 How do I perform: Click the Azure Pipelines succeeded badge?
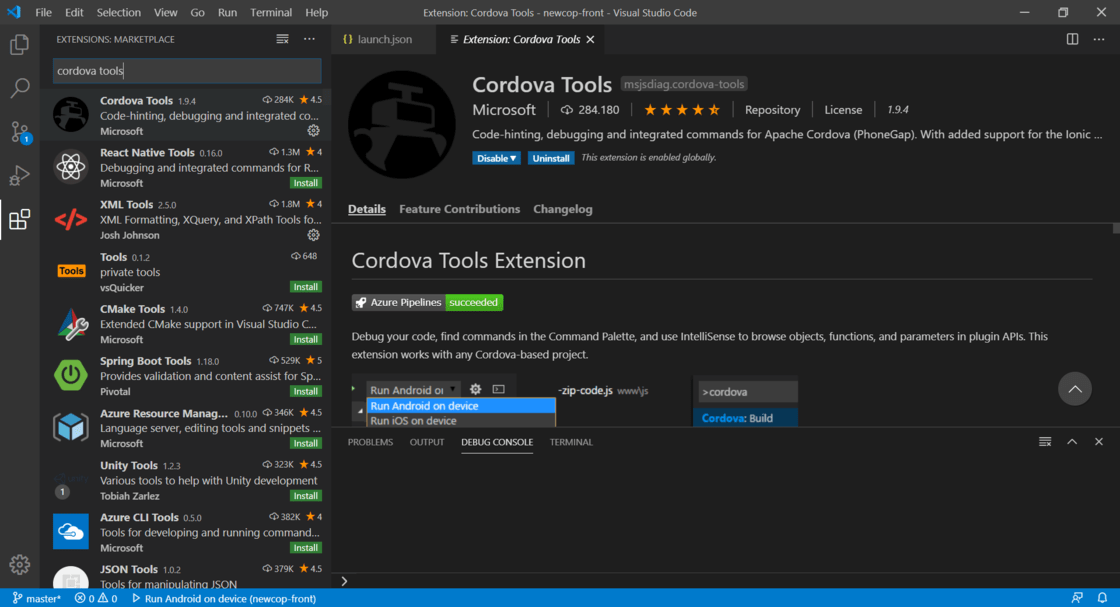427,303
